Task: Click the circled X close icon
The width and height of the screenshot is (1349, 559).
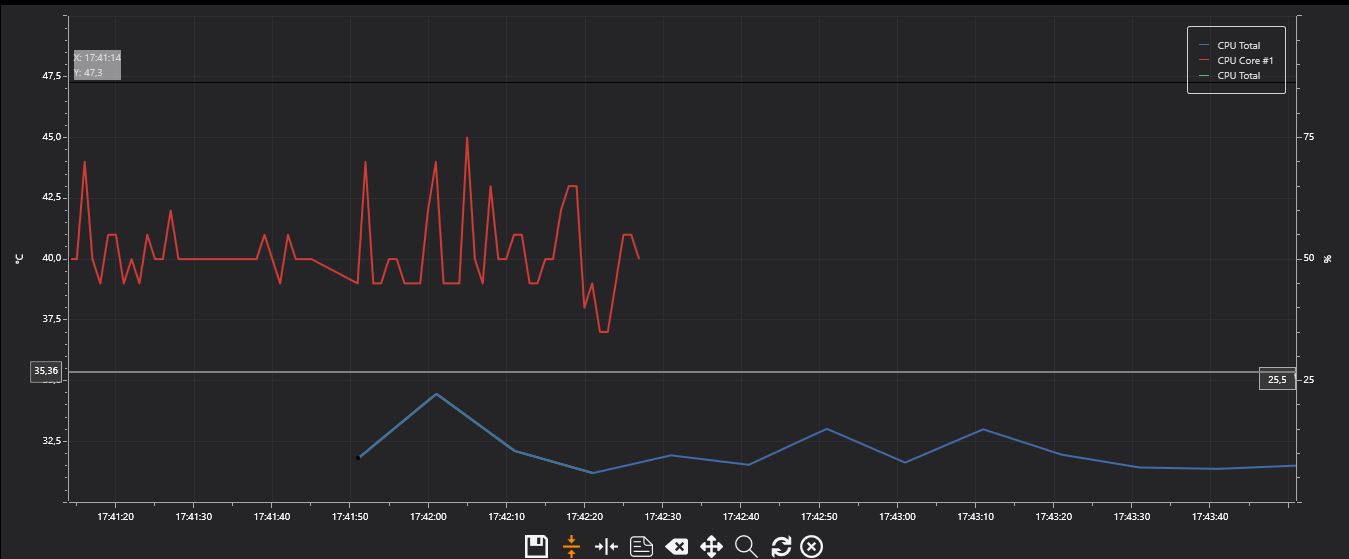Action: pos(811,546)
